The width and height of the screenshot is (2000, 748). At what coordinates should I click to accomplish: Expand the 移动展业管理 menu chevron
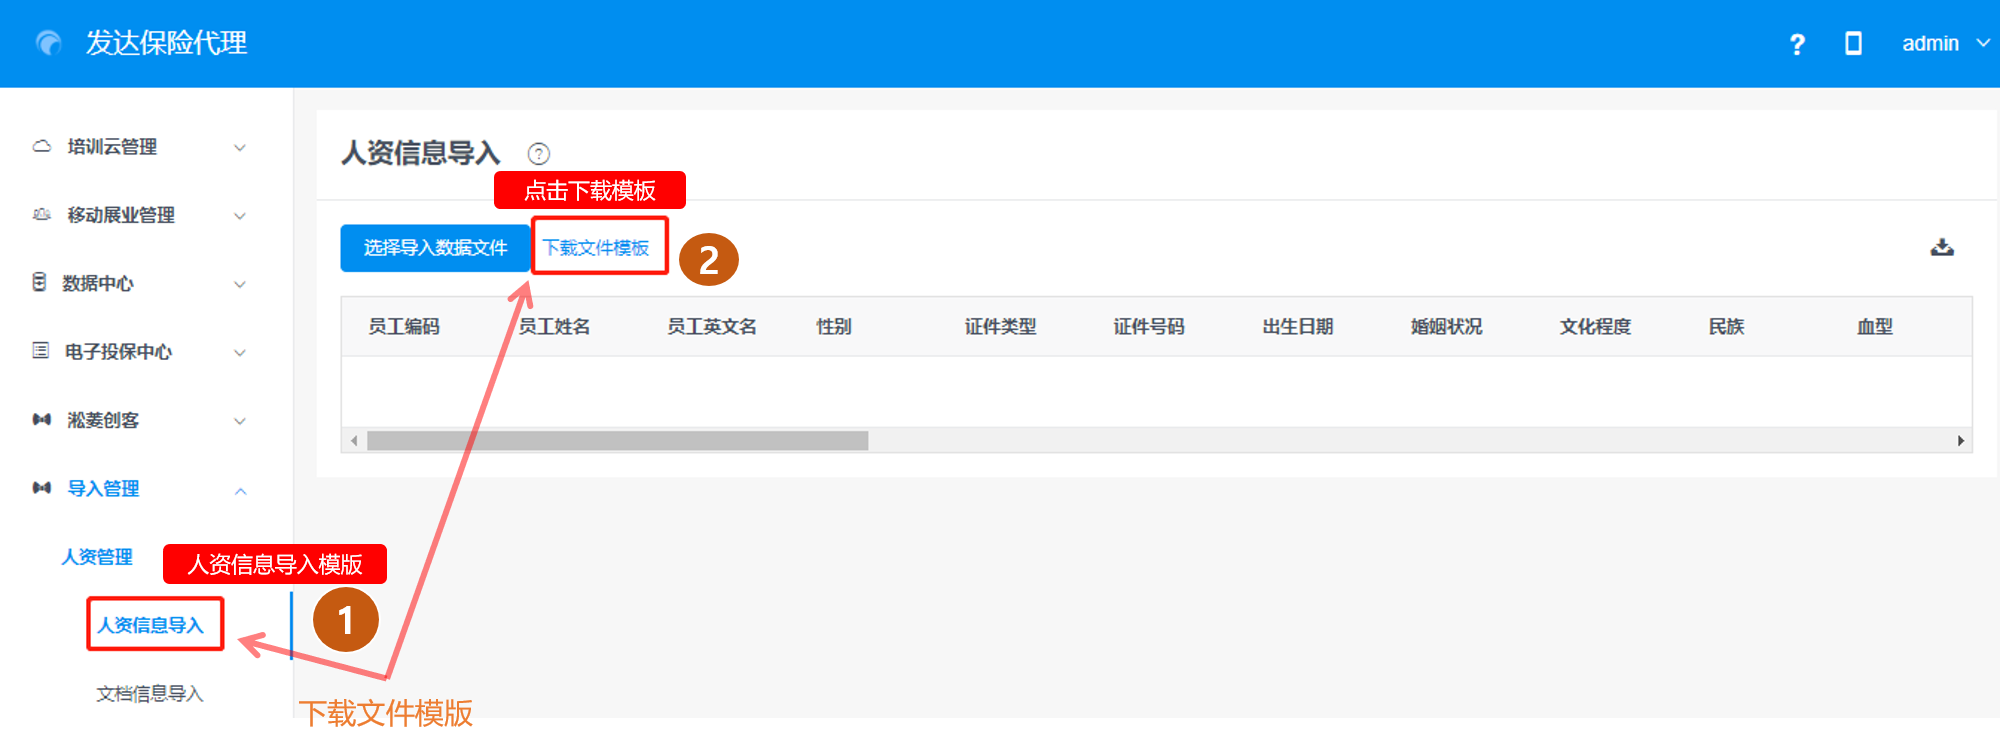(x=240, y=216)
